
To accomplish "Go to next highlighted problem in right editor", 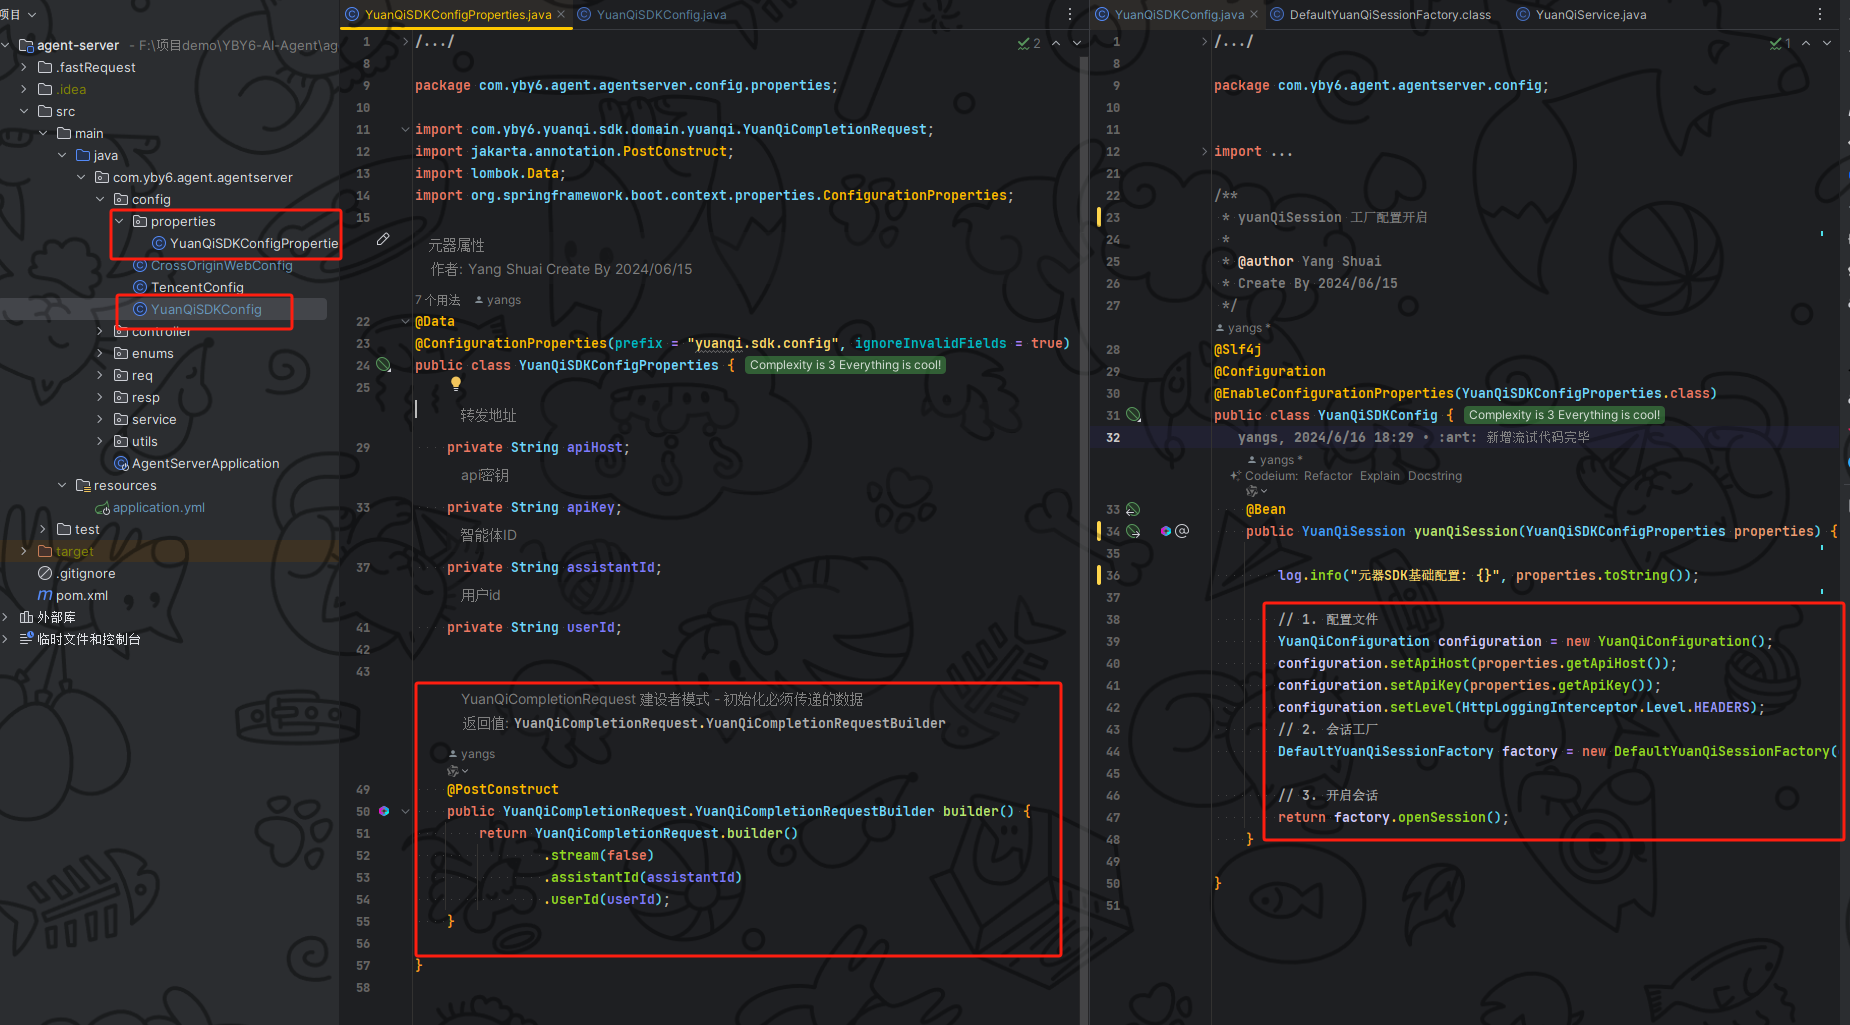I will tap(1827, 43).
